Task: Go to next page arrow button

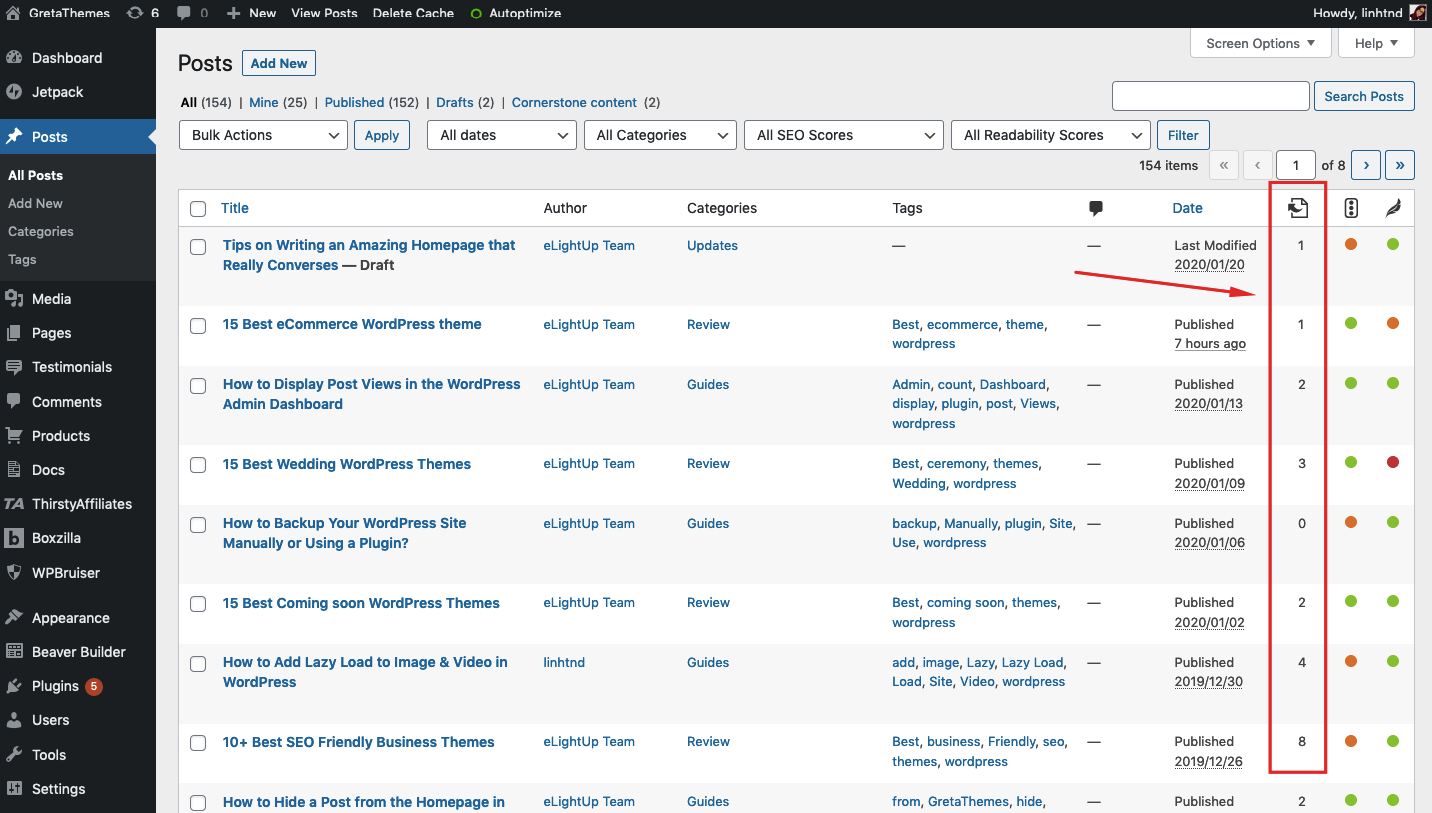Action: [x=1366, y=165]
